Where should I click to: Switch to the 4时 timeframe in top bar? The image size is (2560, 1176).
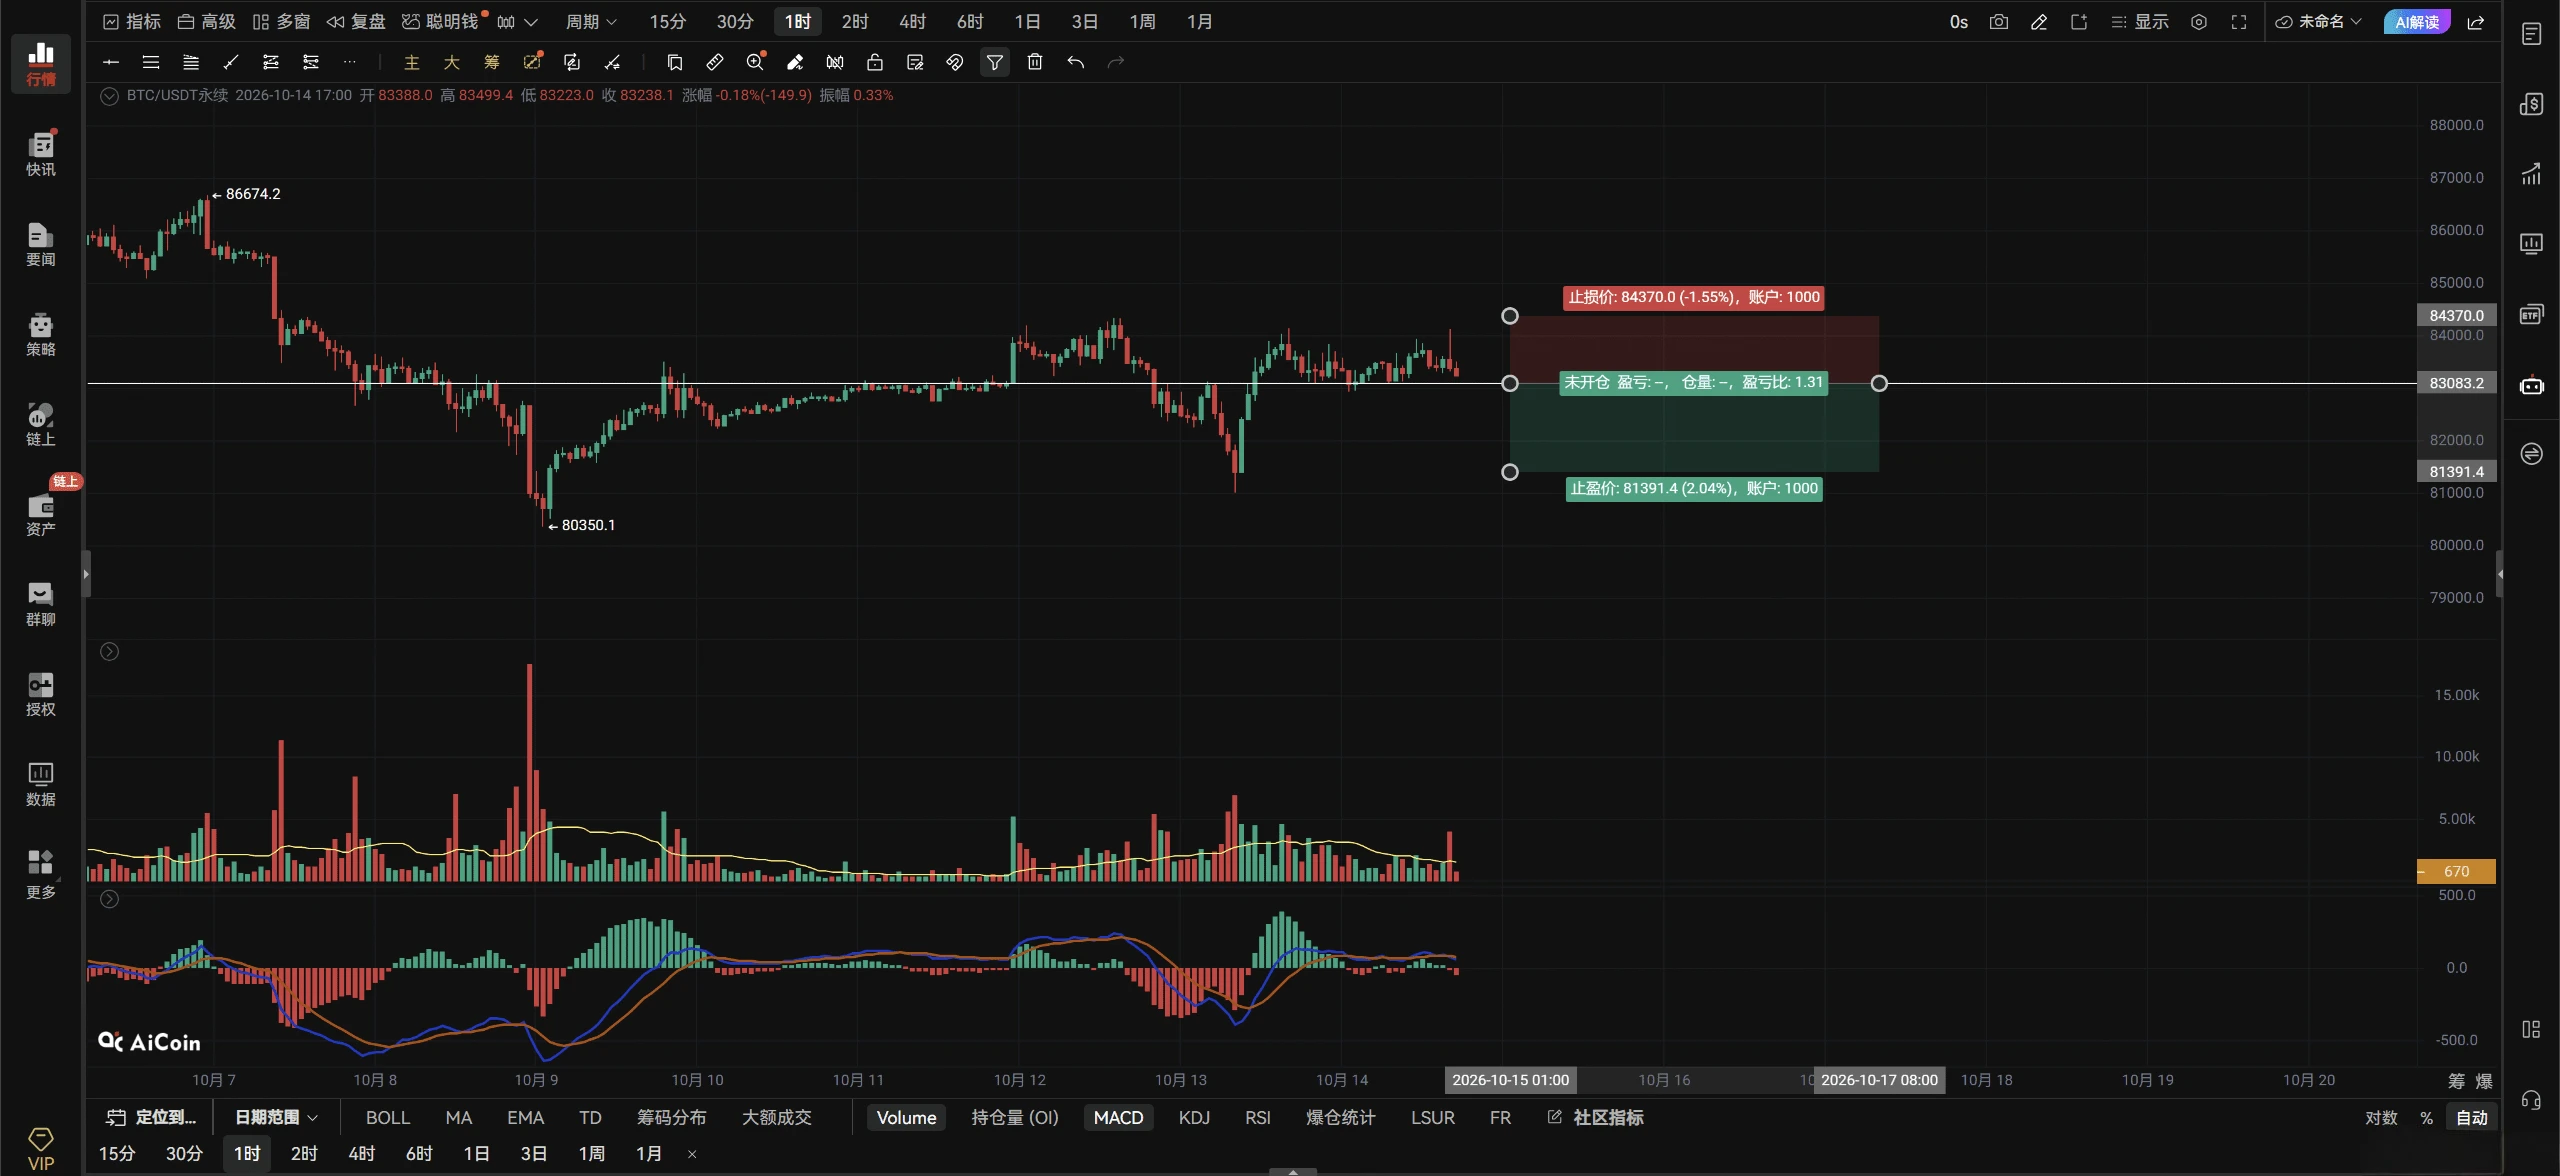pos(912,22)
